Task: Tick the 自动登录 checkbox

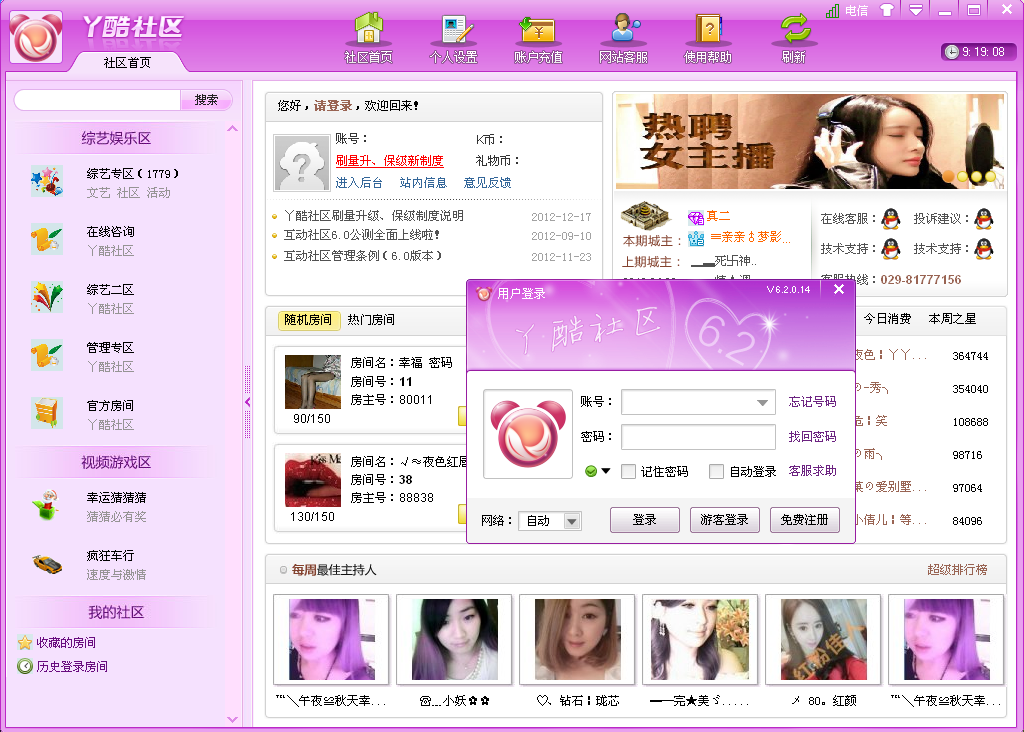Action: pos(717,471)
